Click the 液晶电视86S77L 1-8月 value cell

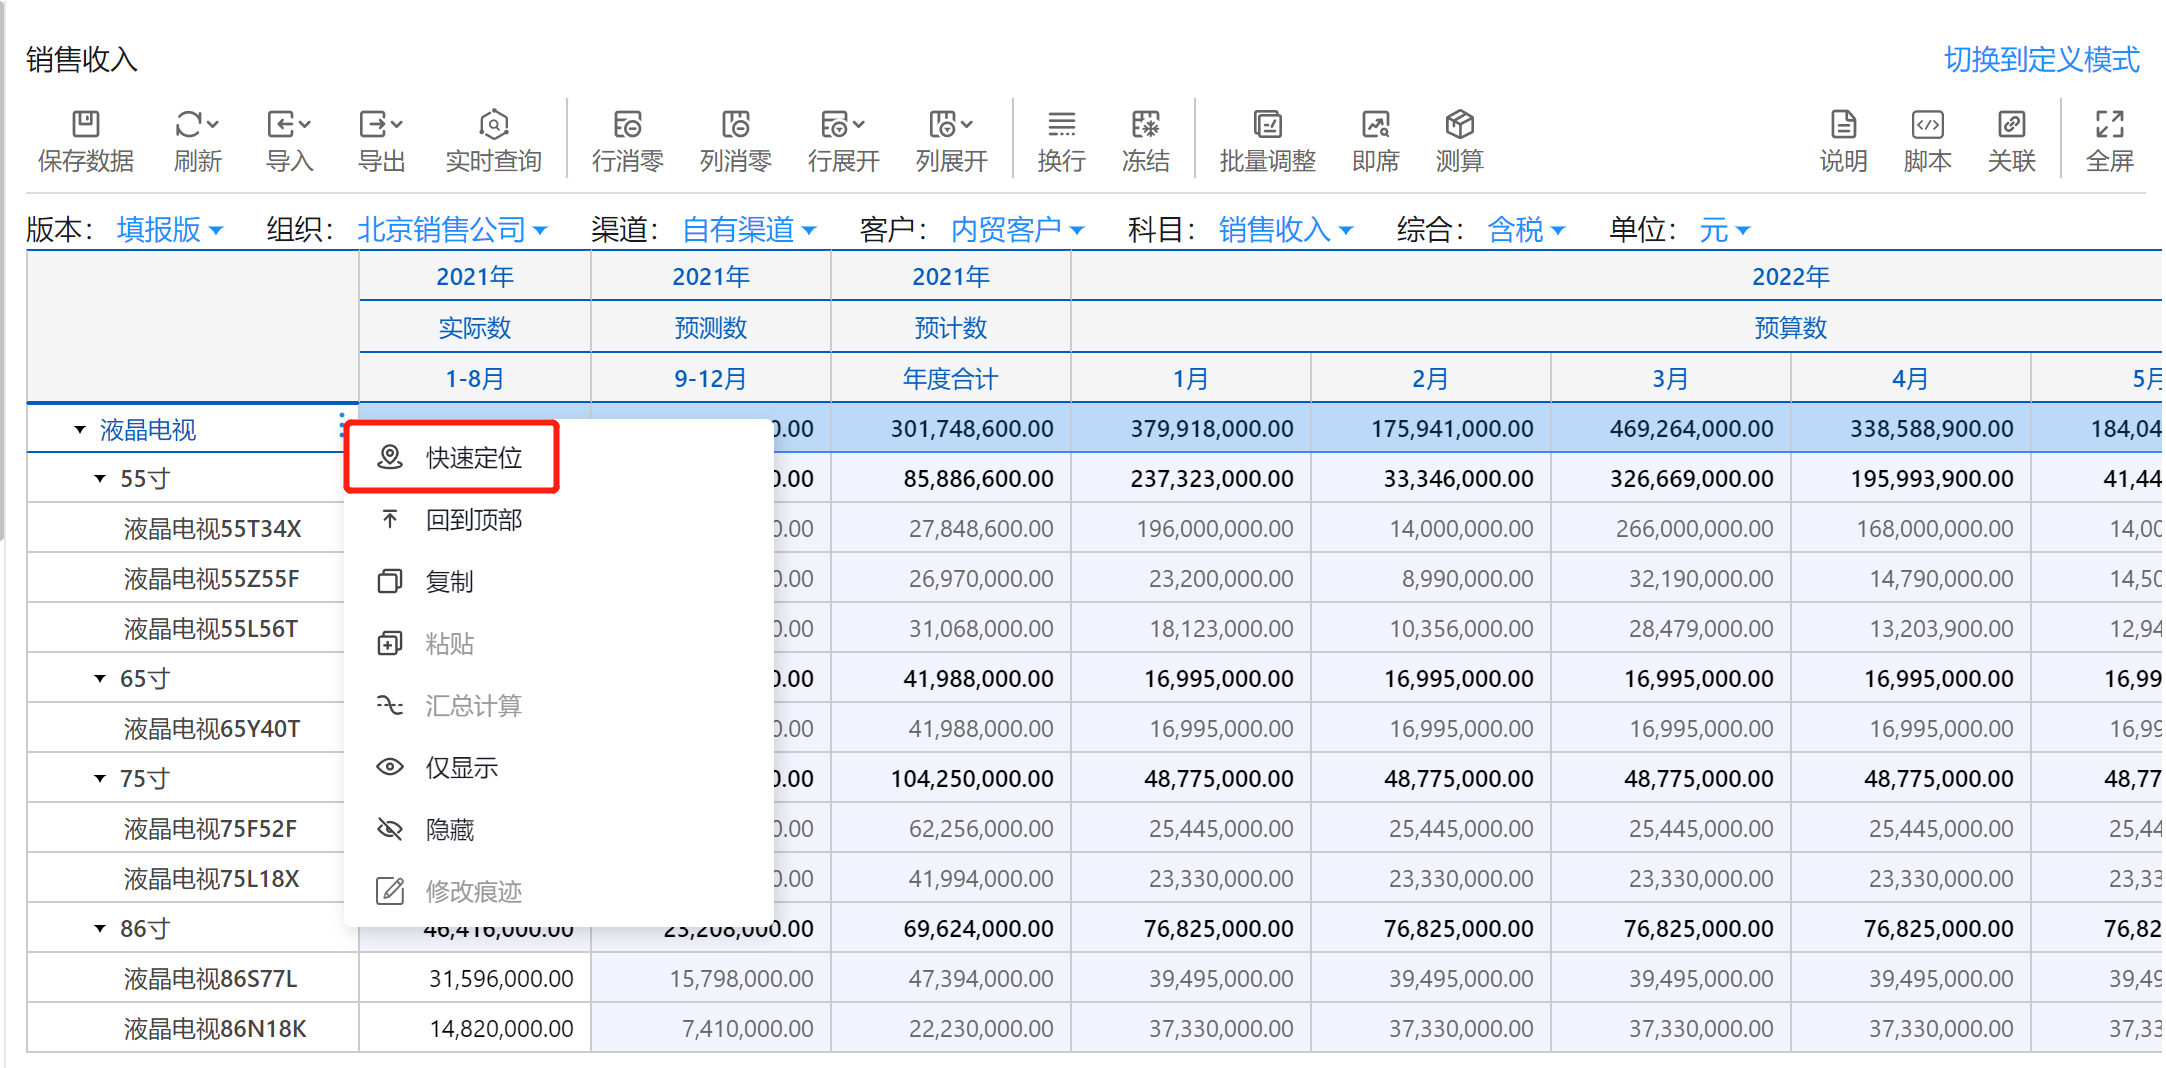tap(476, 978)
